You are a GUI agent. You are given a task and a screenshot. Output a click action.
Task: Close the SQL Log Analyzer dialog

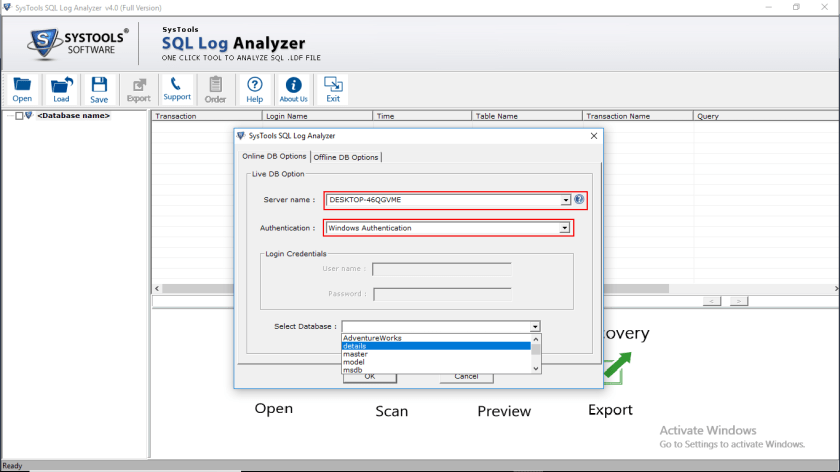pos(594,135)
